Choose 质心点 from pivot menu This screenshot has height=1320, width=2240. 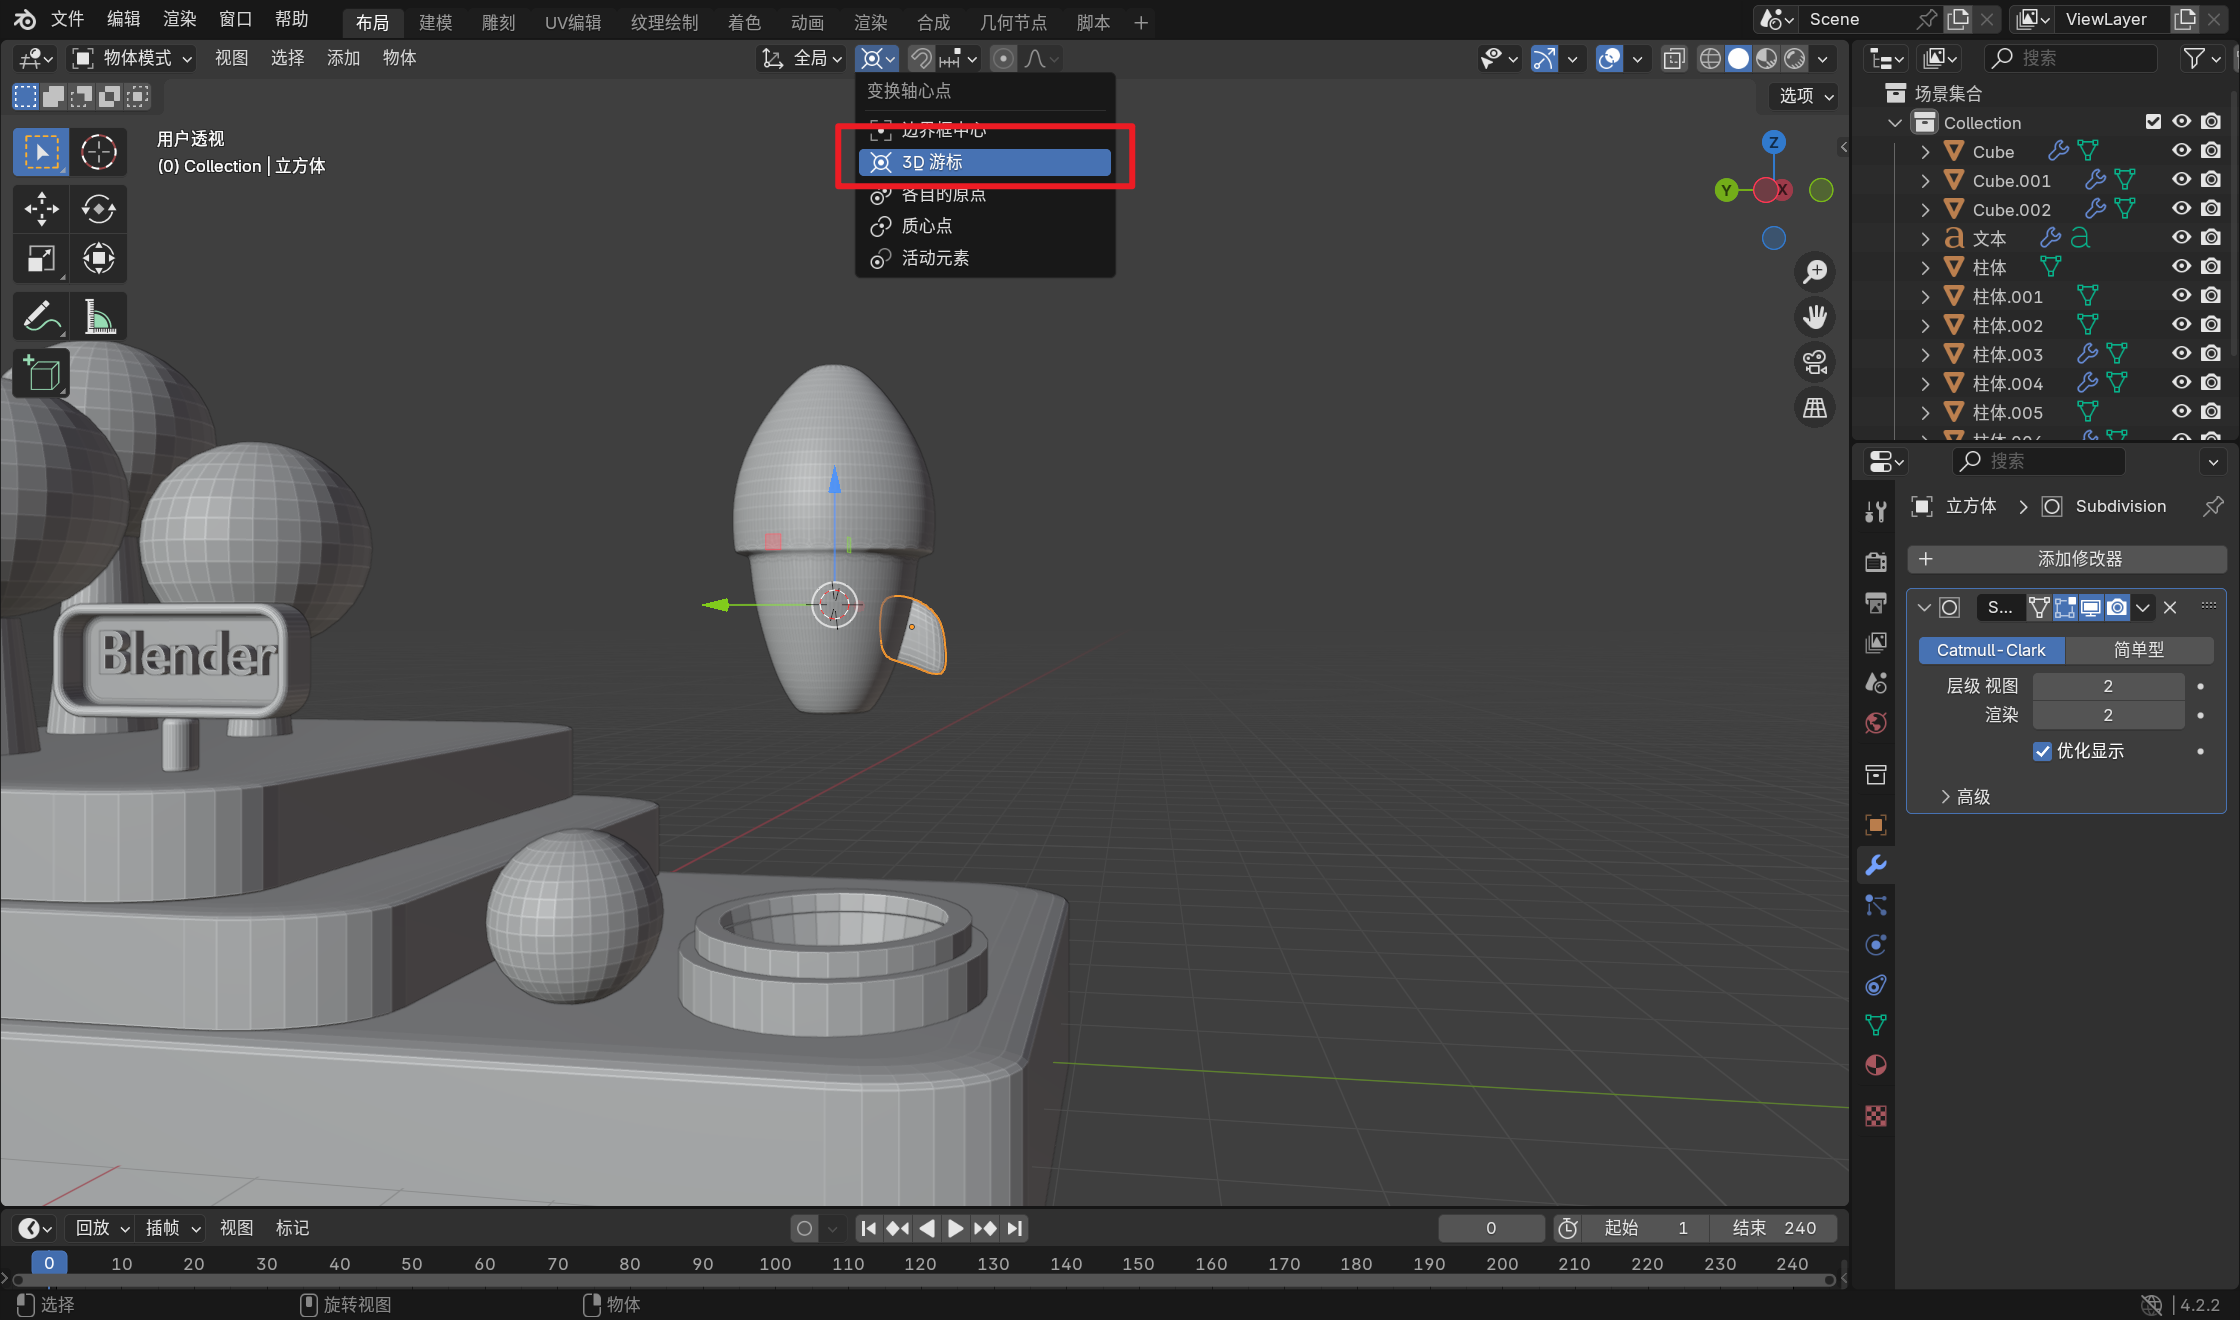(926, 226)
